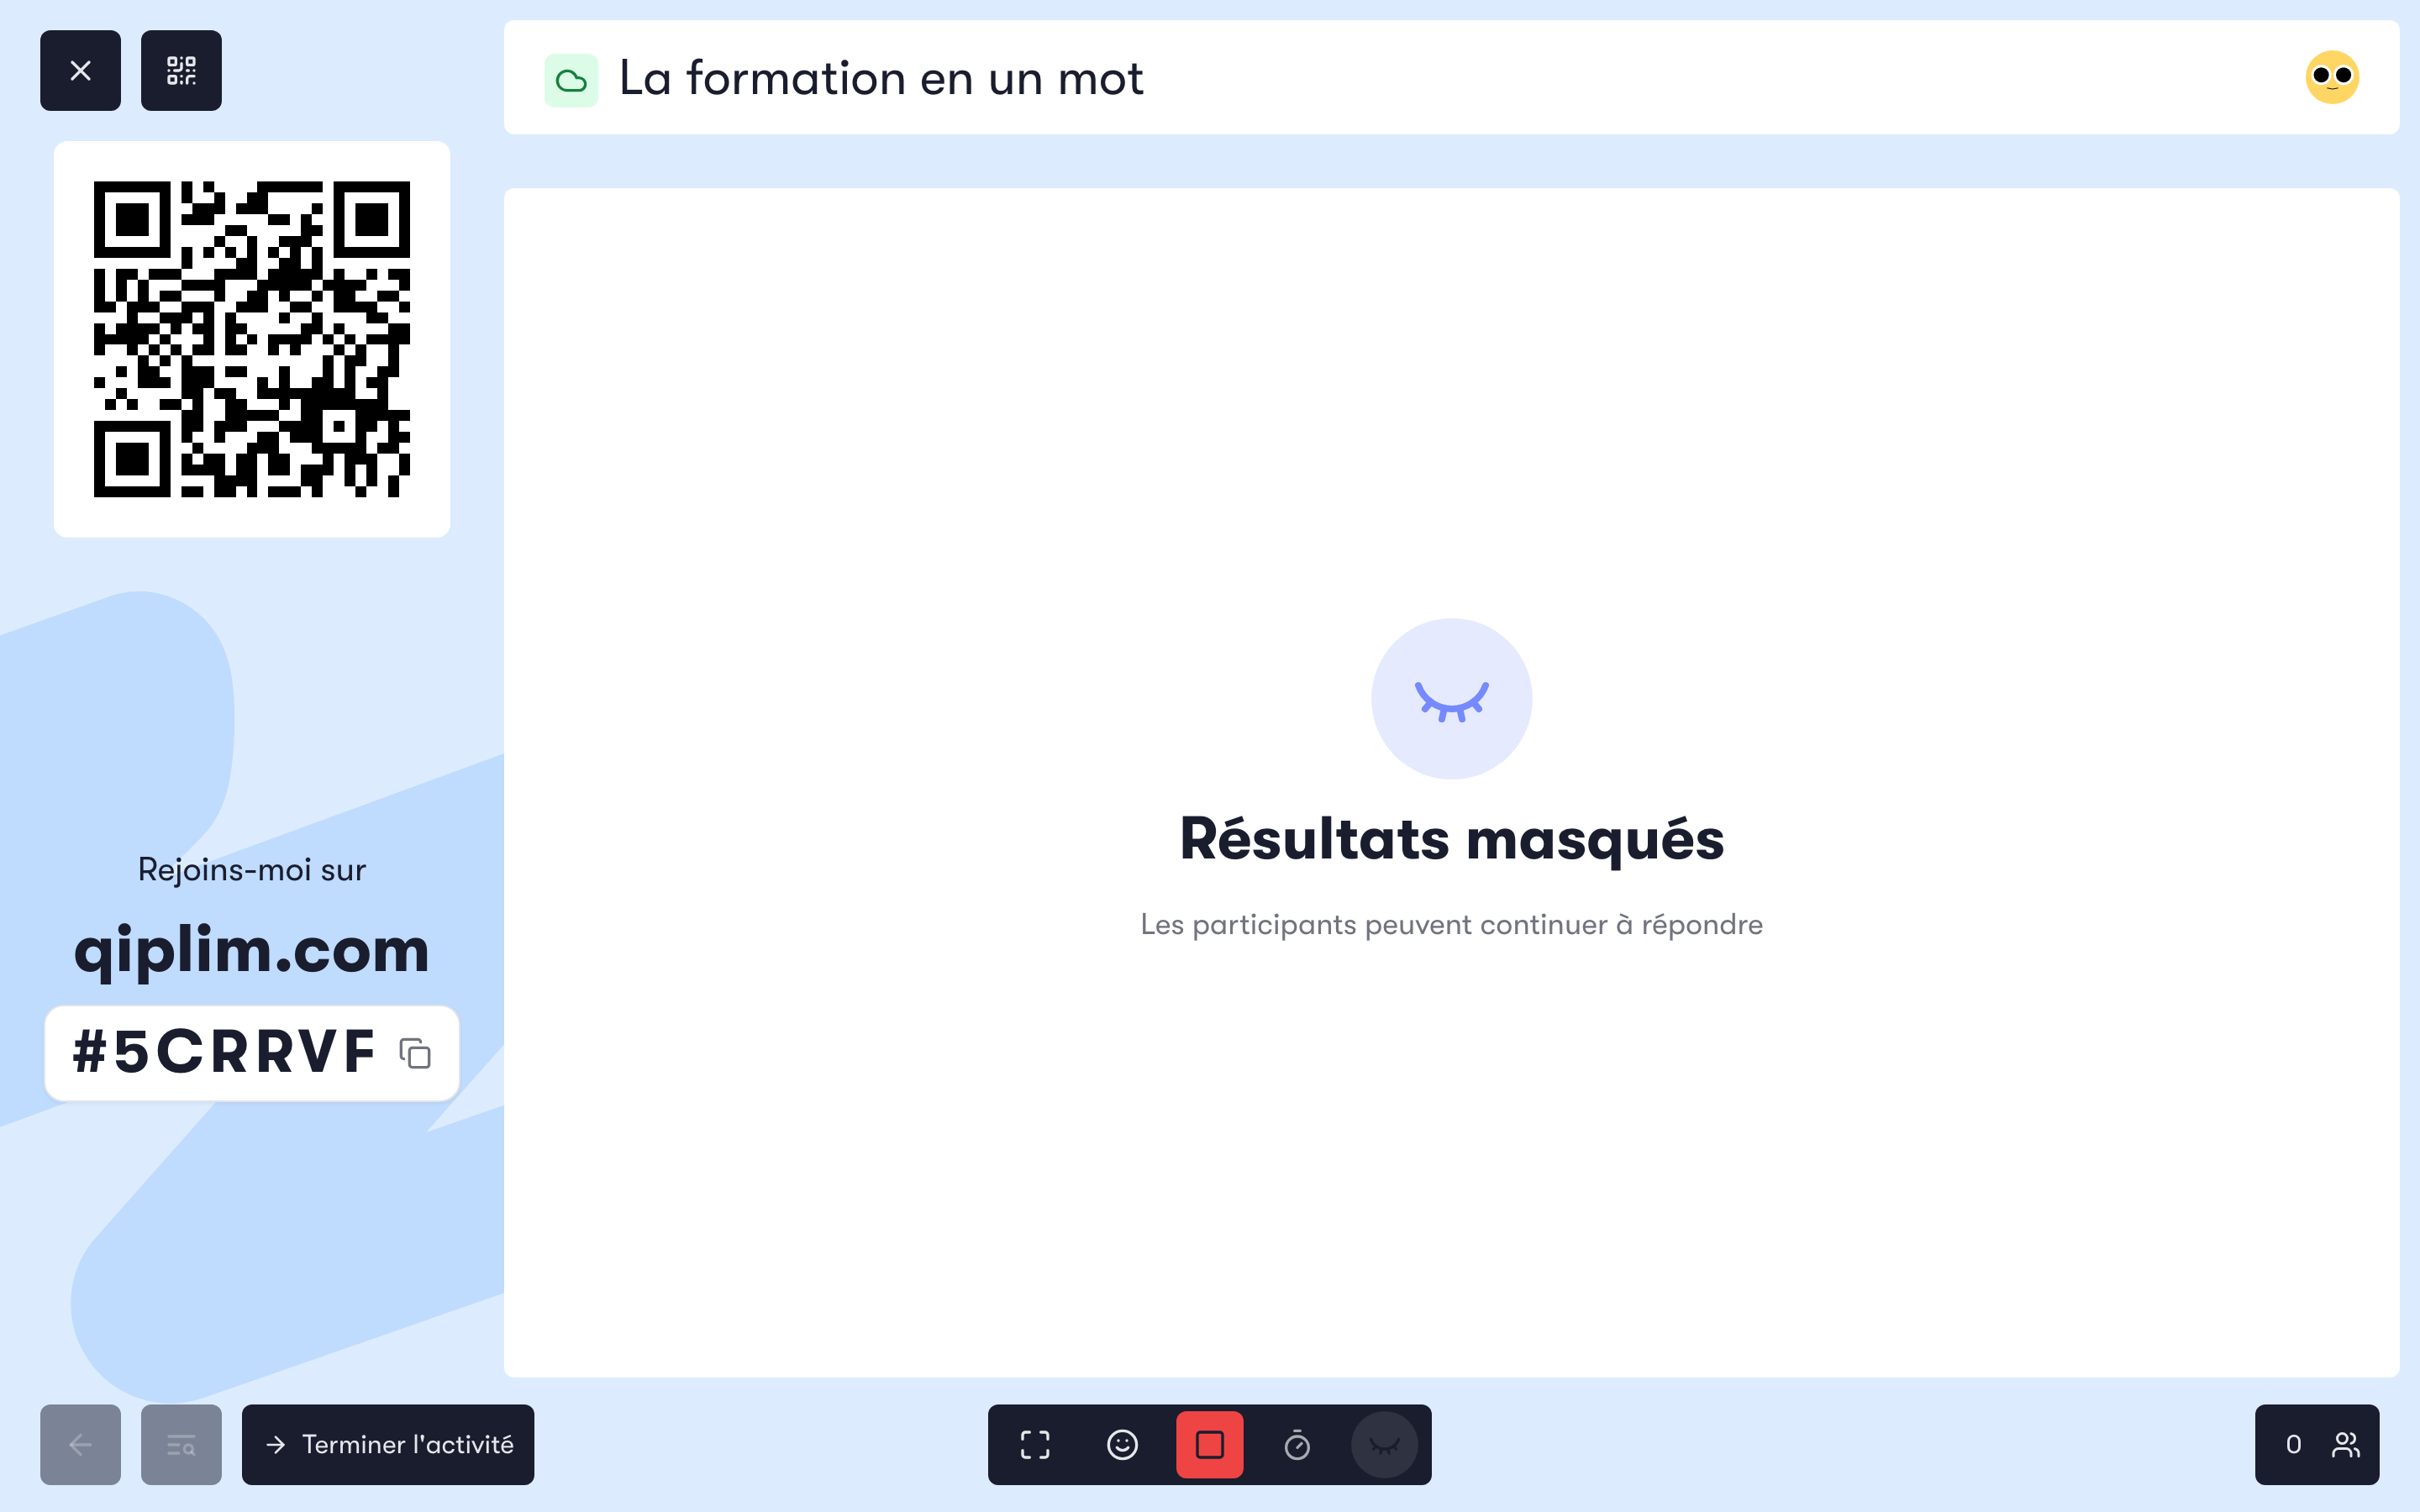Open the participants counter
Image resolution: width=2420 pixels, height=1512 pixels.
[2317, 1444]
